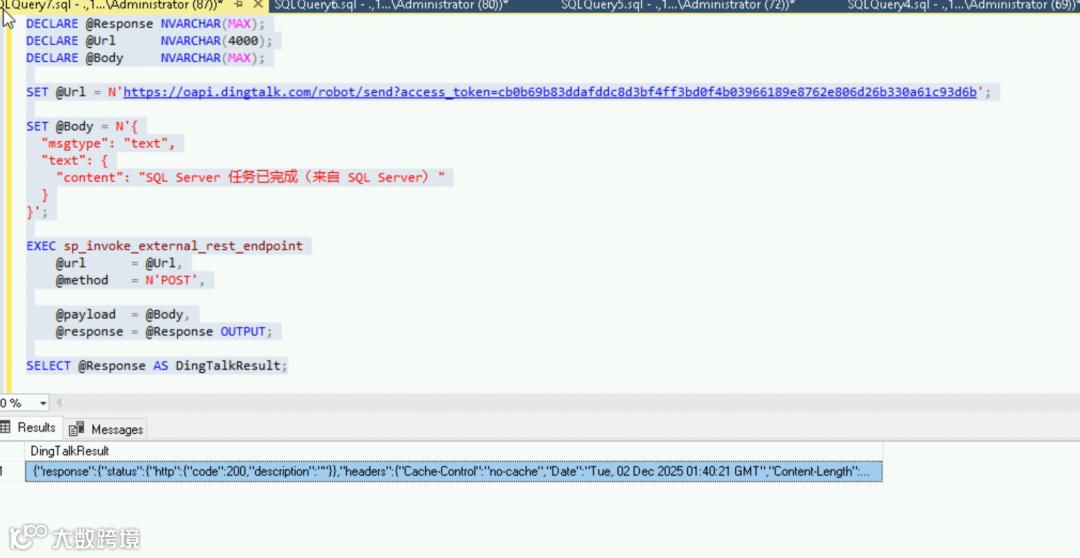The height and width of the screenshot is (558, 1080).
Task: Click the @method = N'POST' line
Action: [x=131, y=280]
